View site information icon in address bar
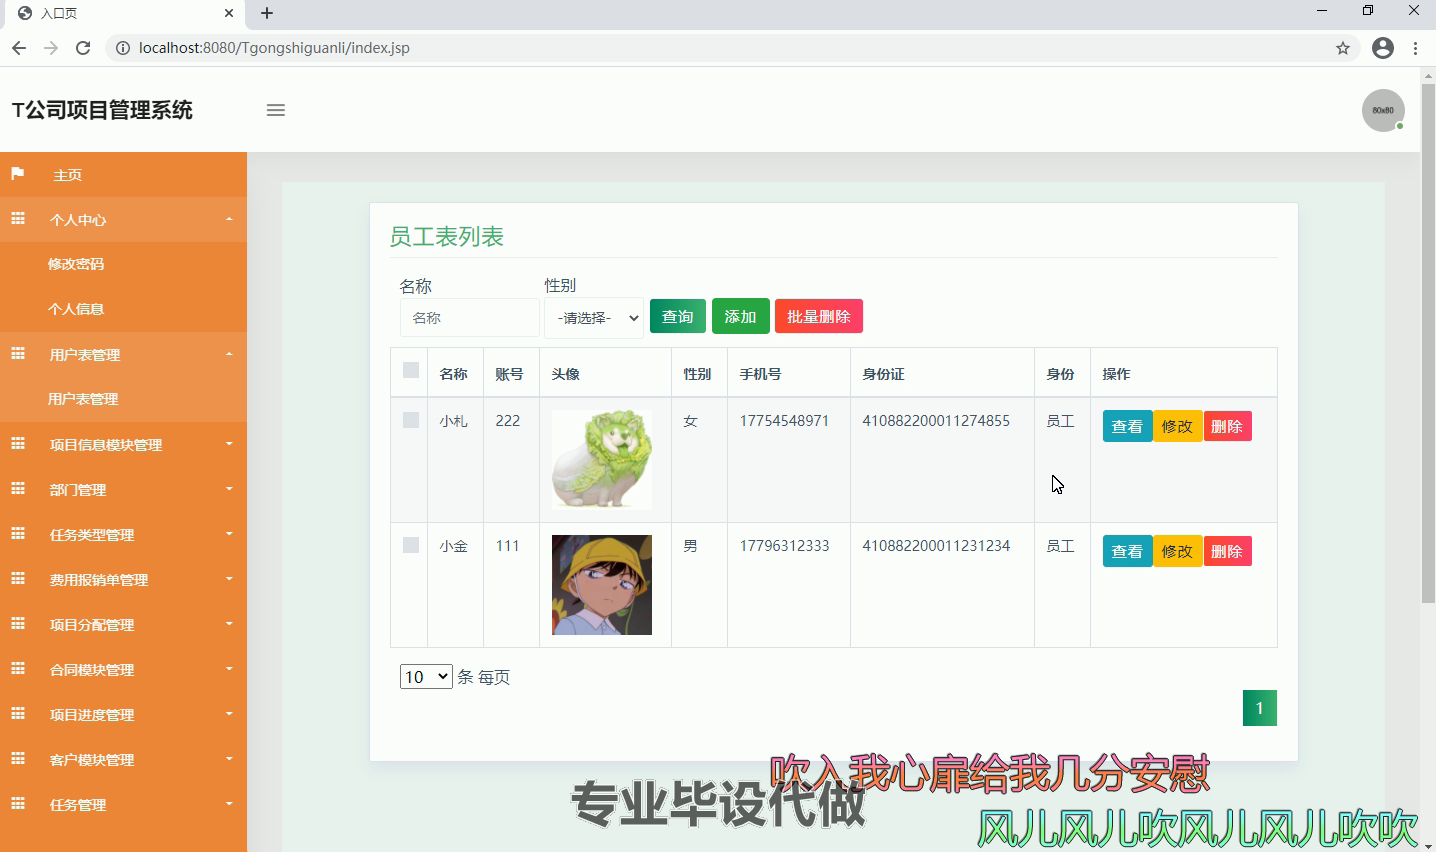 [123, 48]
